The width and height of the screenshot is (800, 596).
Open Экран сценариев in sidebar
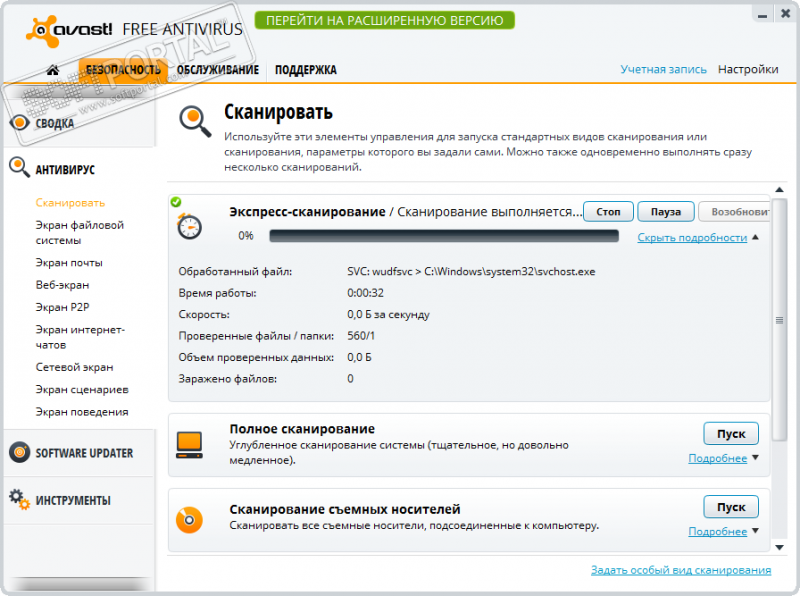coord(82,390)
